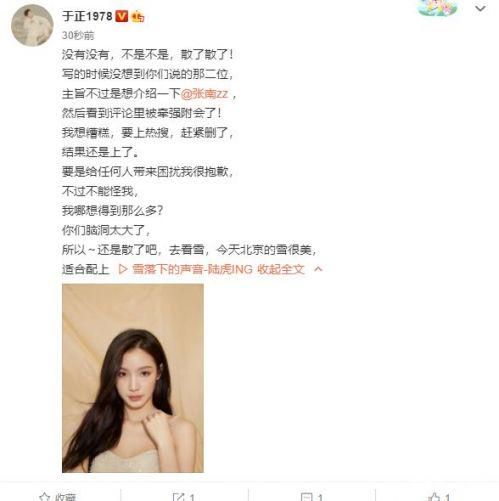
Task: Open the post options chevron menu
Action: click(480, 8)
